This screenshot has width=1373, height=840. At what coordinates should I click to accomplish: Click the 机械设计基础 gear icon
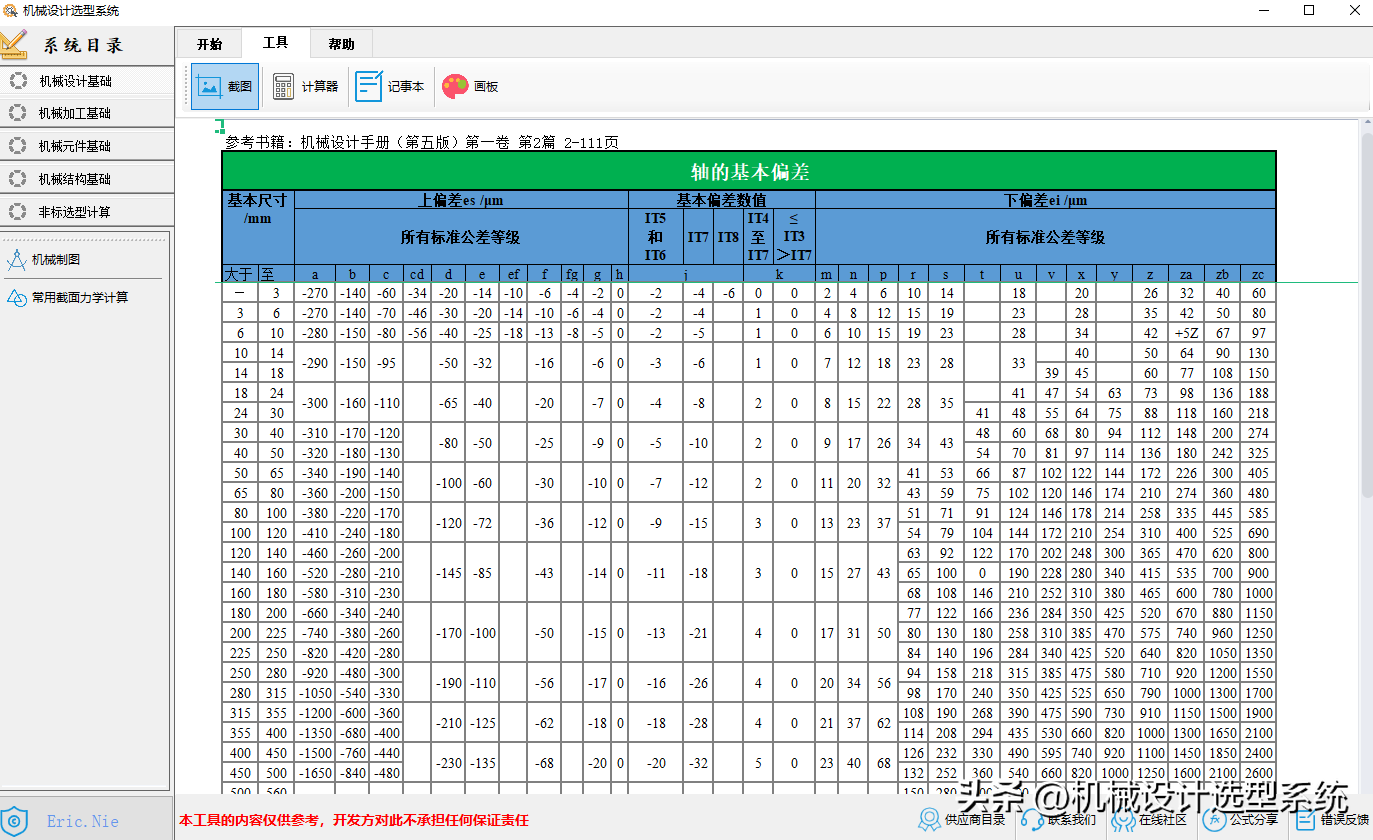[17, 81]
